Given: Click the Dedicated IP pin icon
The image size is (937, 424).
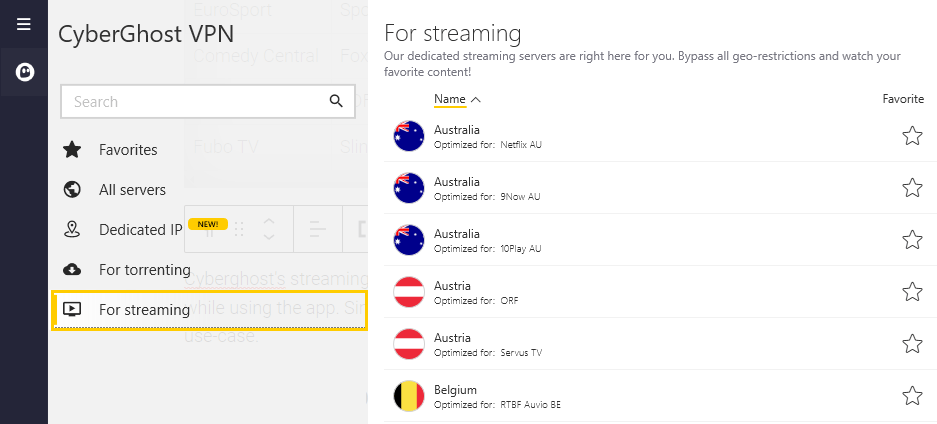Looking at the screenshot, I should (72, 229).
